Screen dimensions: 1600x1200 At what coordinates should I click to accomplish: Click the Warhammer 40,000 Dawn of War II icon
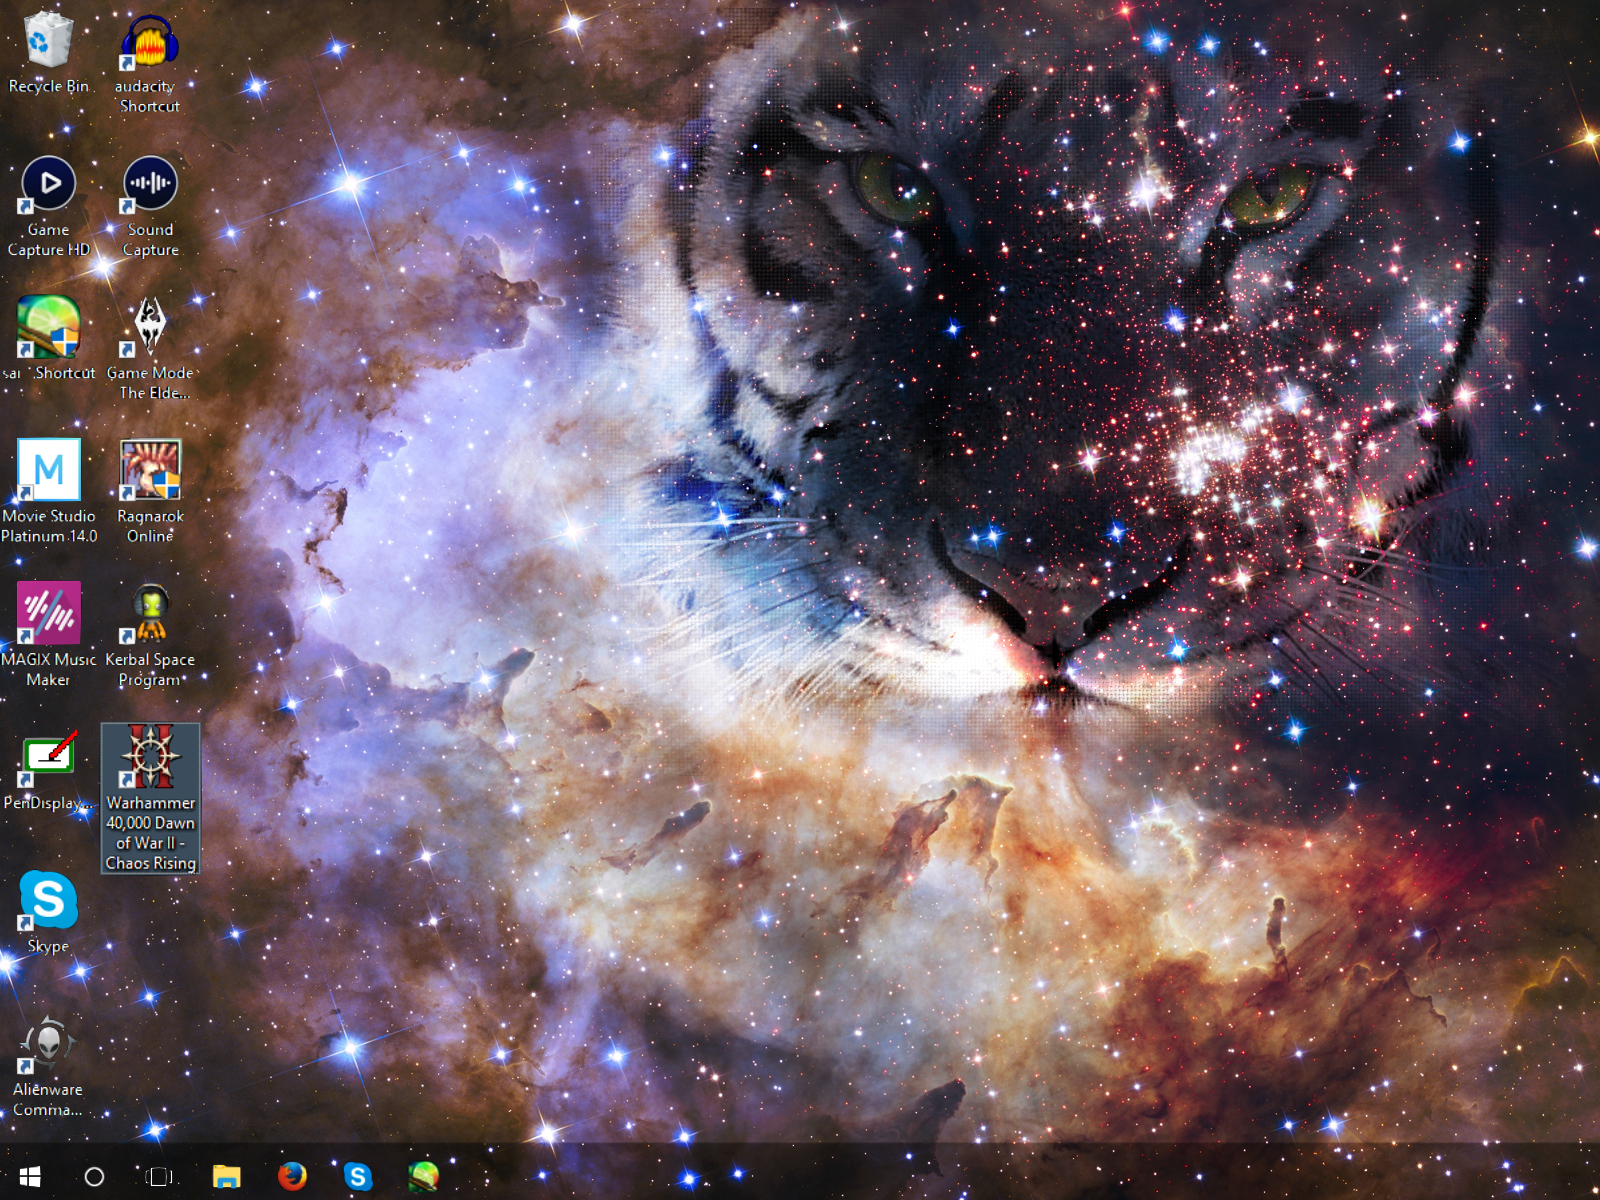pyautogui.click(x=150, y=758)
